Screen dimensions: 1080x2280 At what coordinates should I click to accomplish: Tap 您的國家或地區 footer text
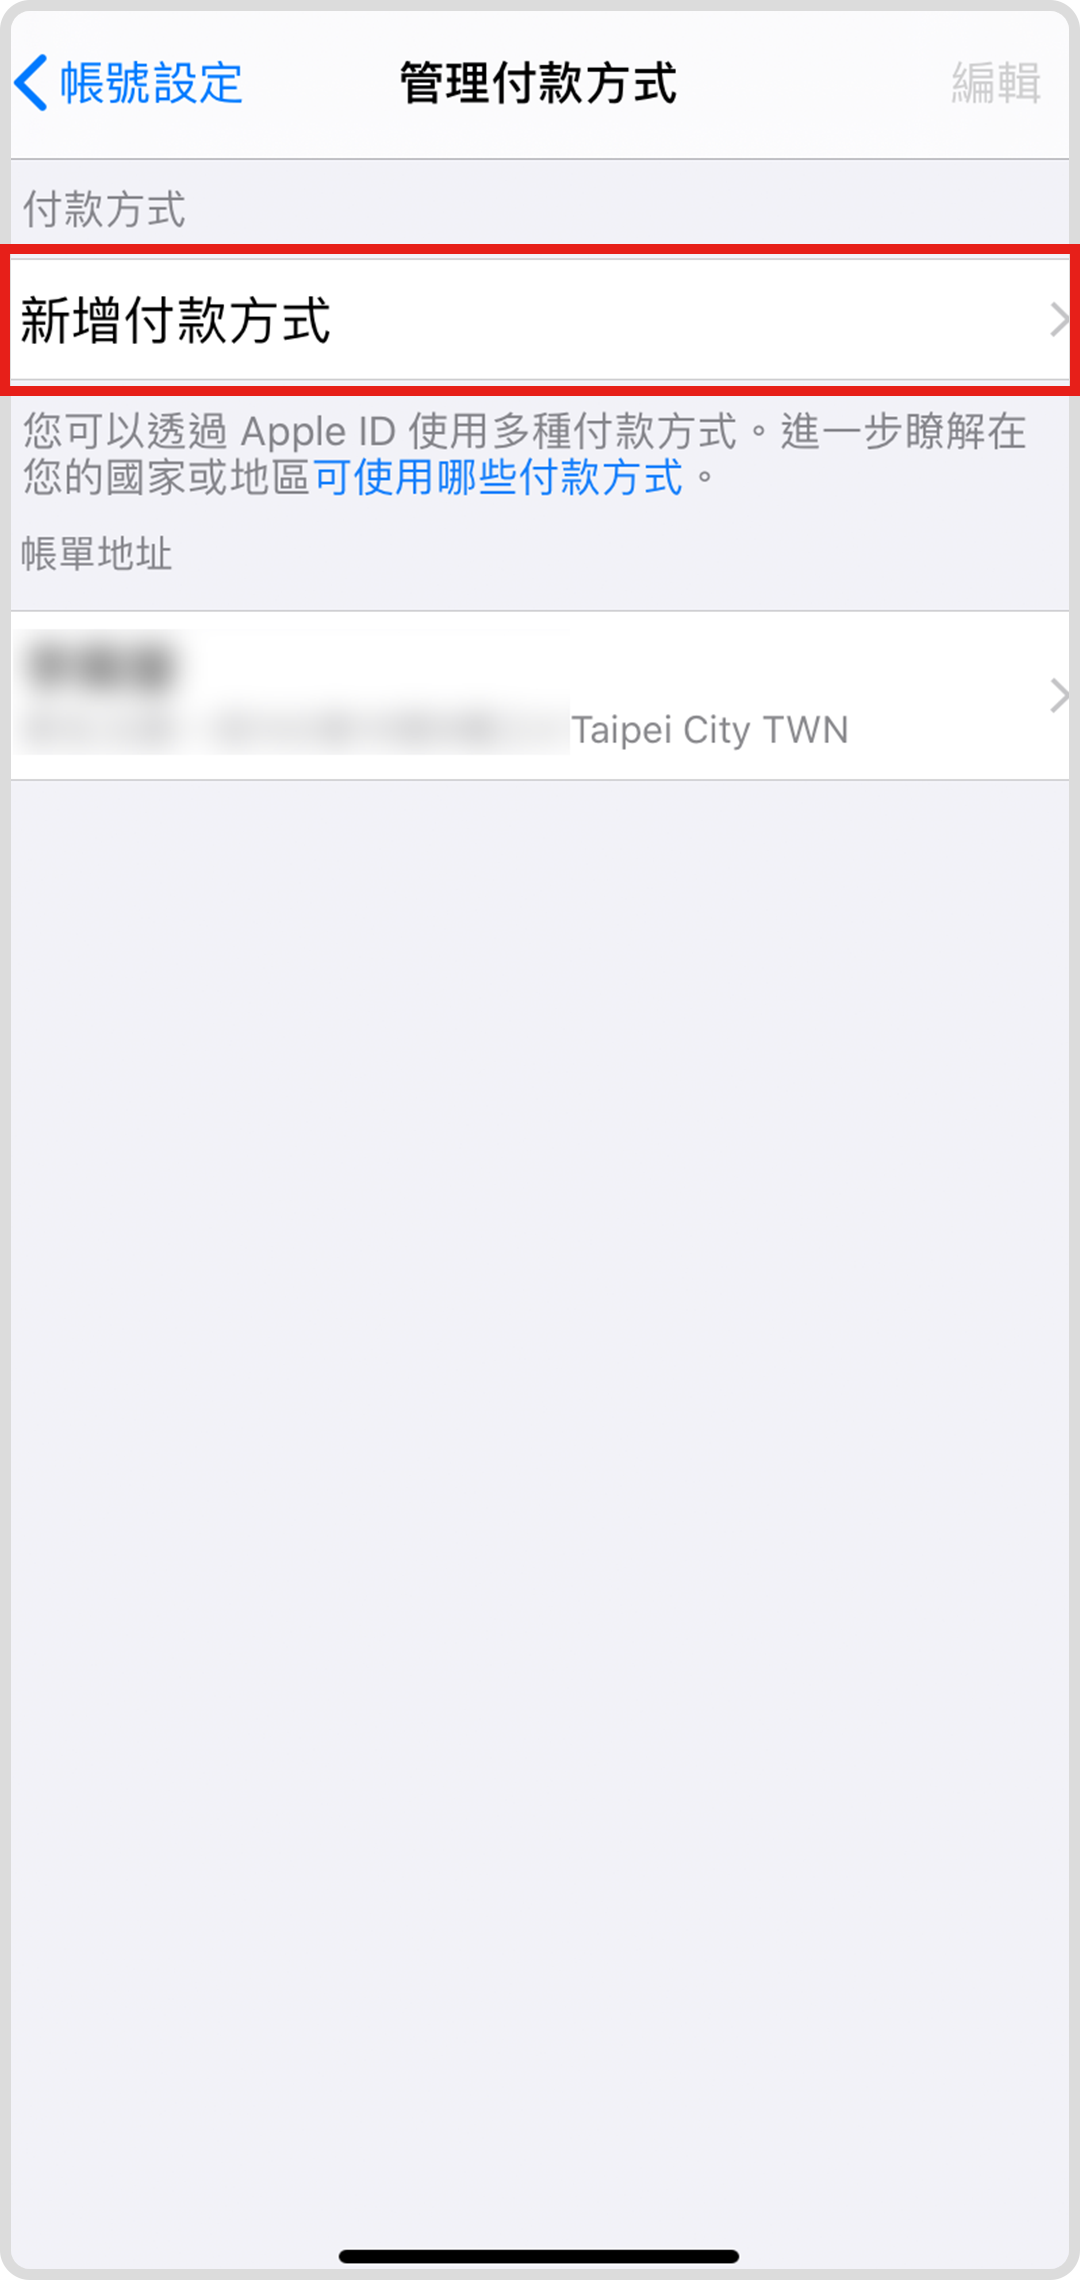(166, 477)
